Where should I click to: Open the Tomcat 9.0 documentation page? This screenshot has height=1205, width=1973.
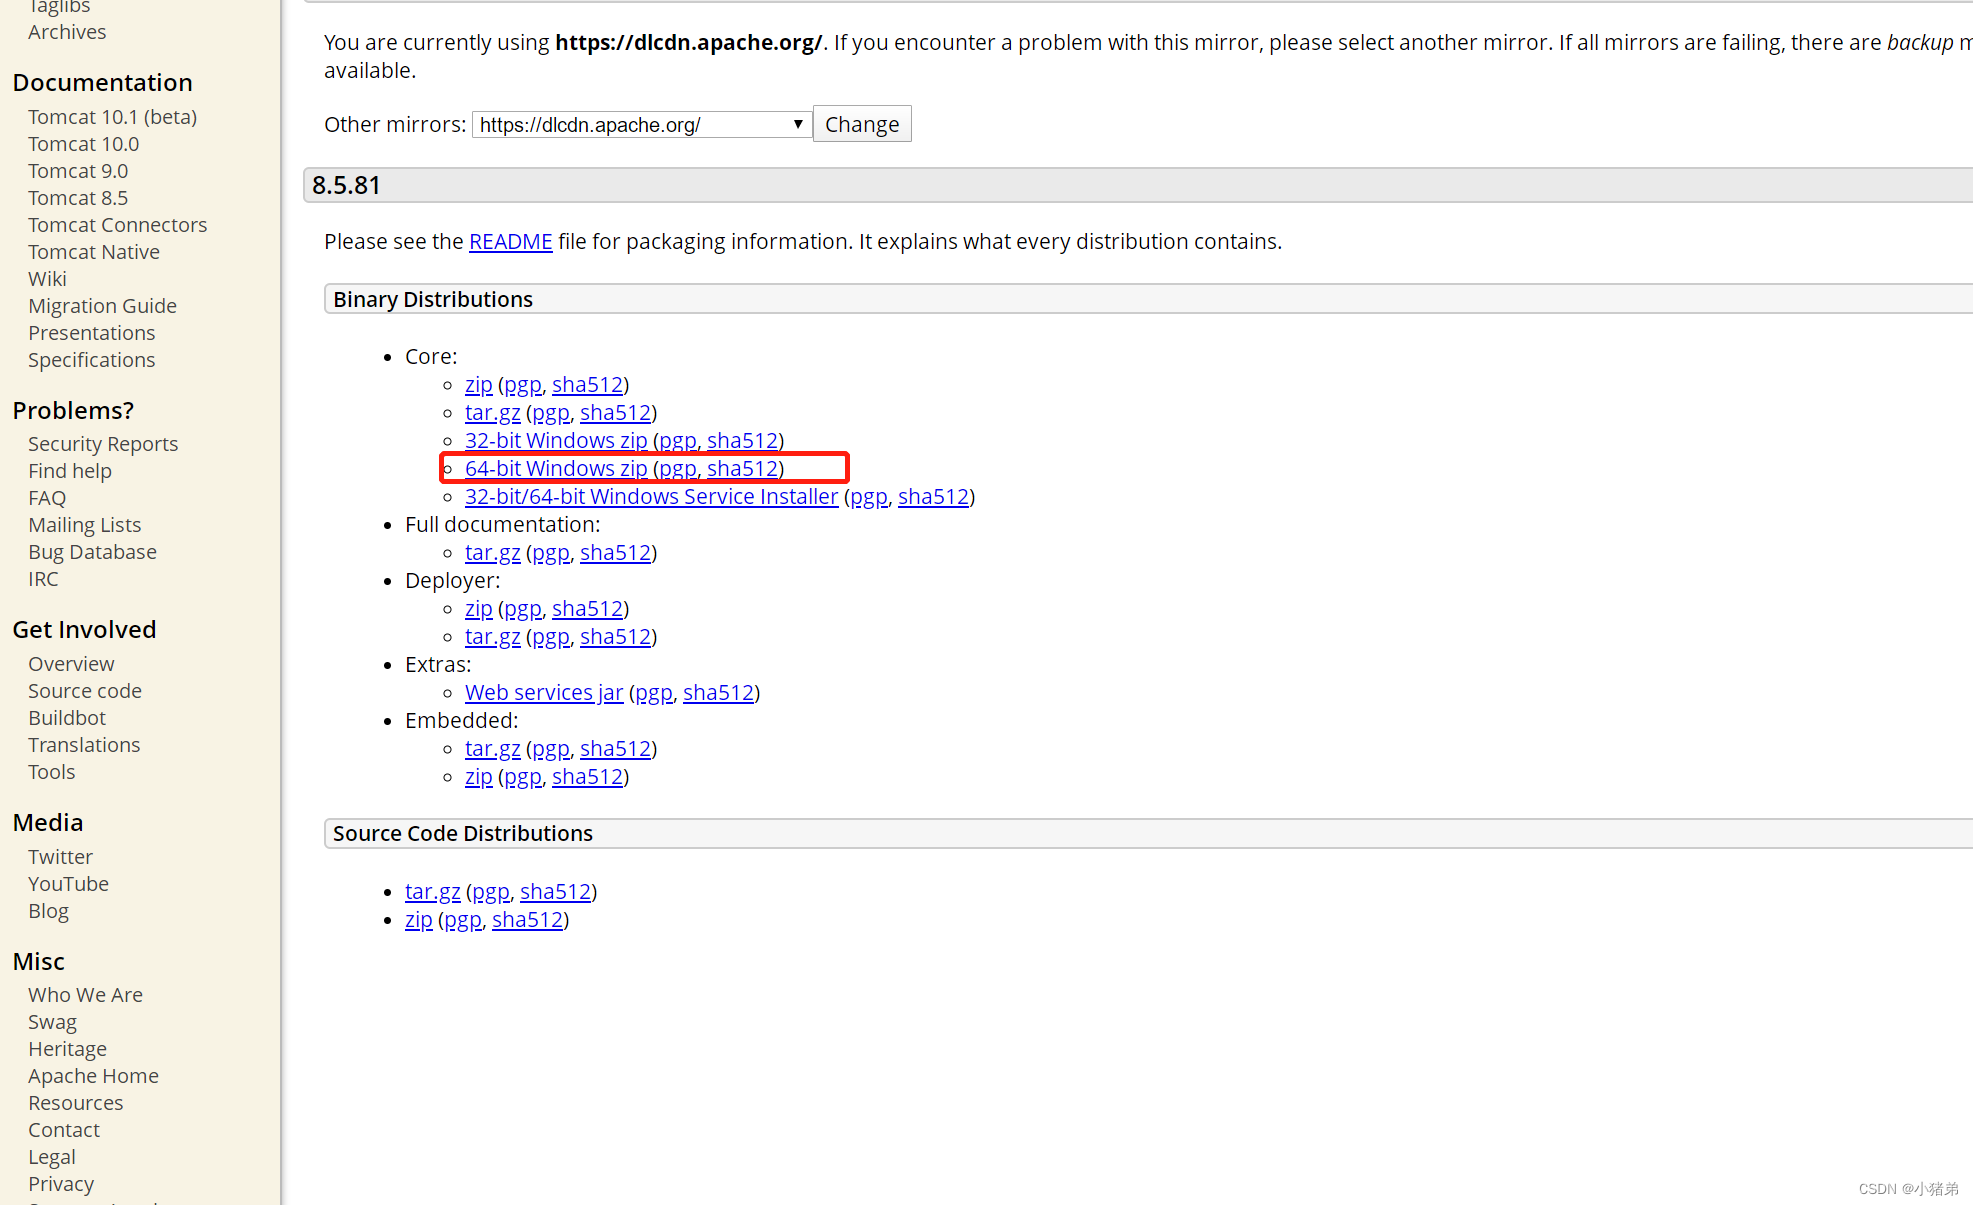coord(78,169)
